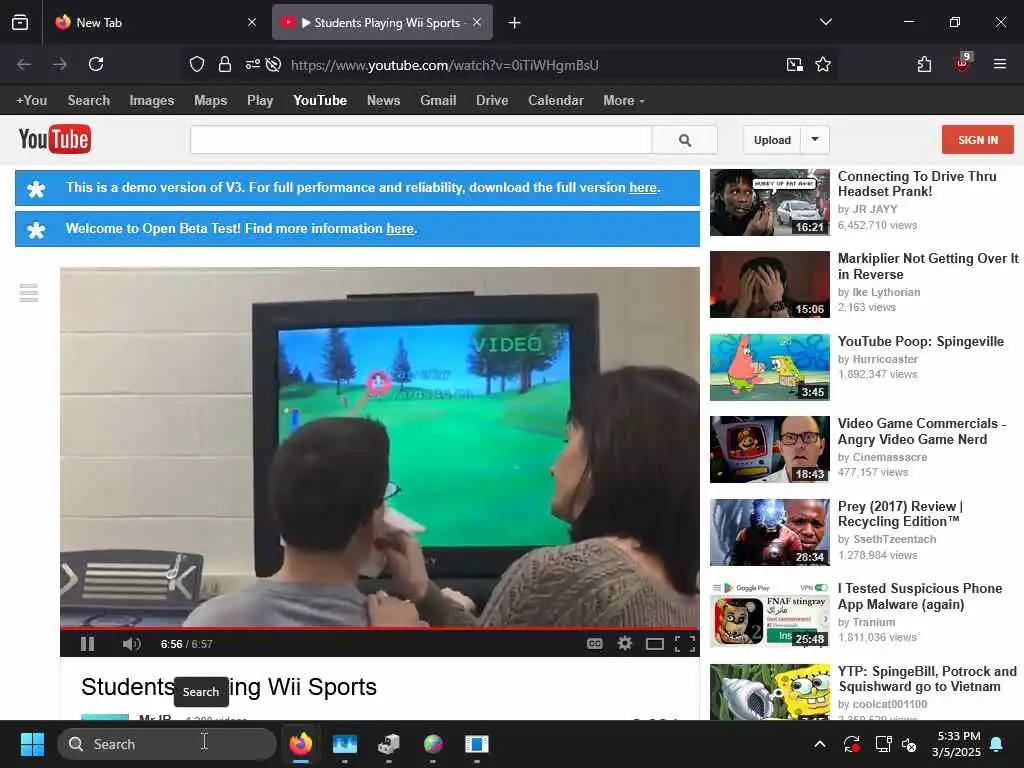Open the guide hamburger icon beside video
Viewport: 1024px width, 768px height.
29,293
